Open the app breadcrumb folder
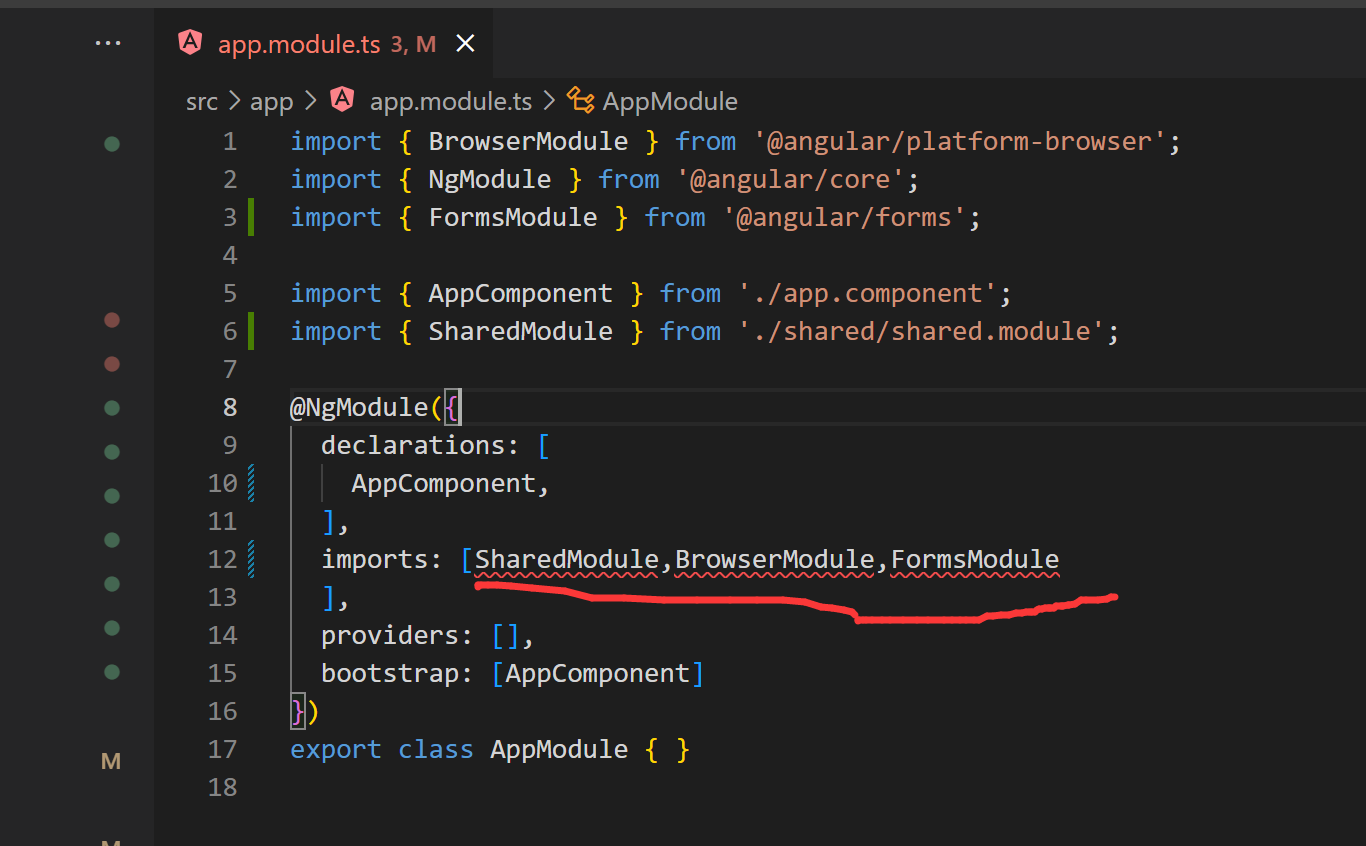Viewport: 1366px width, 846px height. click(271, 101)
